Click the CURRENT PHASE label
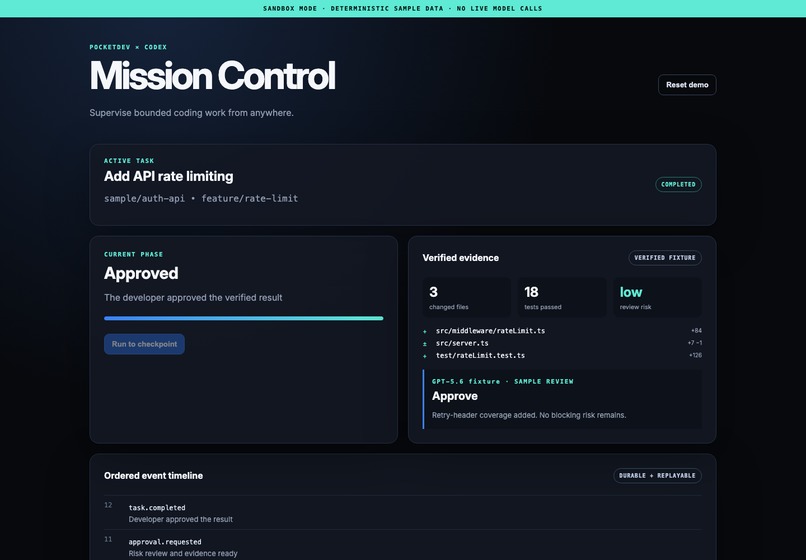 click(133, 255)
